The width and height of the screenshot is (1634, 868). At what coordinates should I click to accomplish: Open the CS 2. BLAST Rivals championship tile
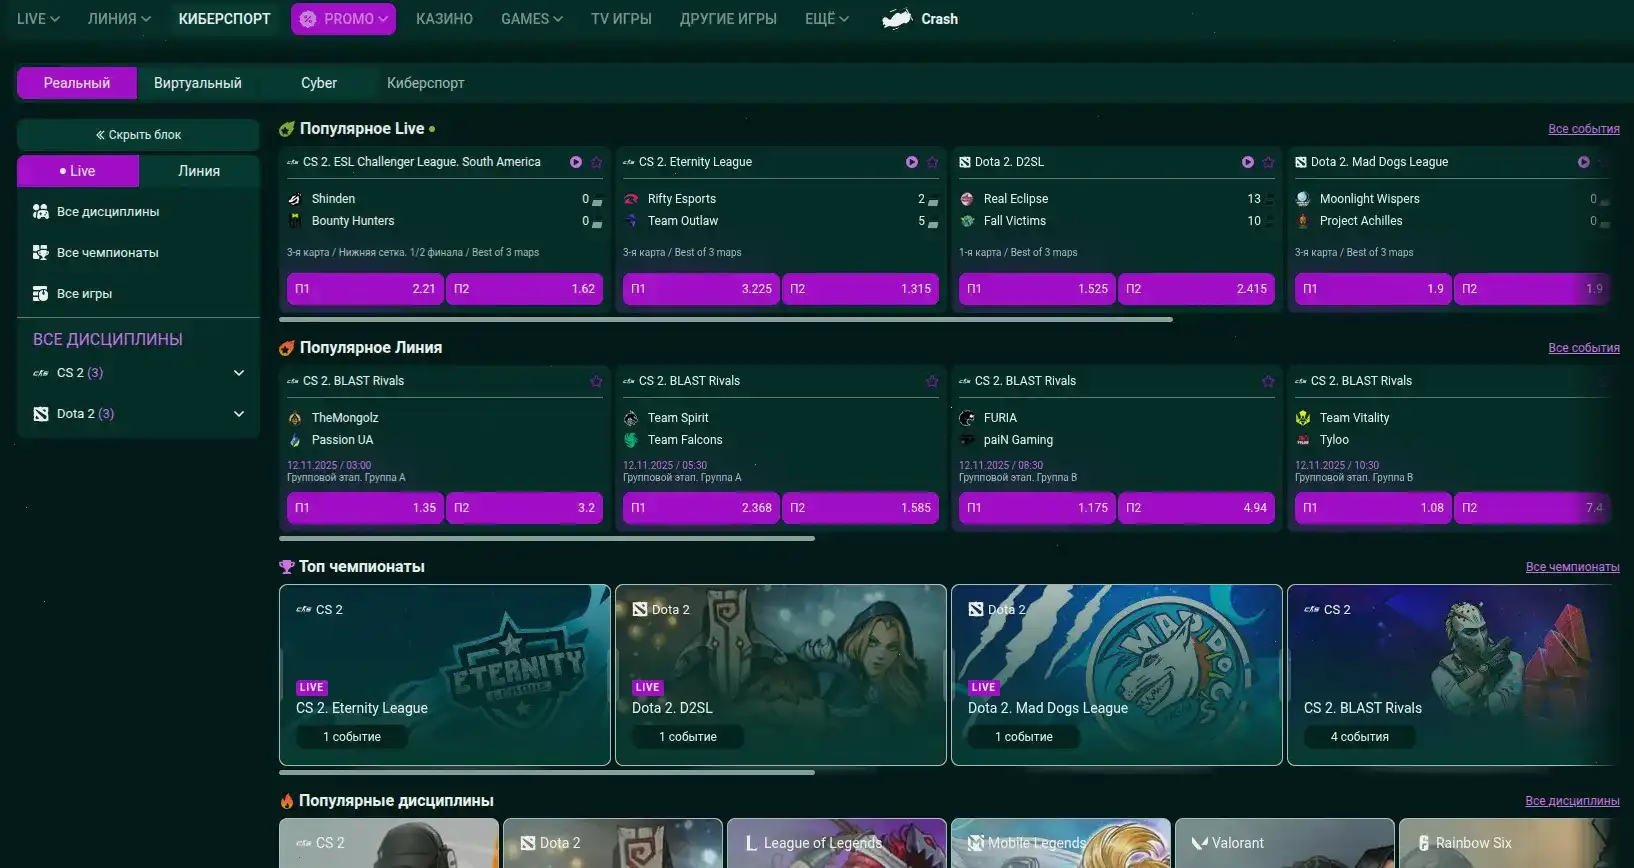pos(1450,675)
